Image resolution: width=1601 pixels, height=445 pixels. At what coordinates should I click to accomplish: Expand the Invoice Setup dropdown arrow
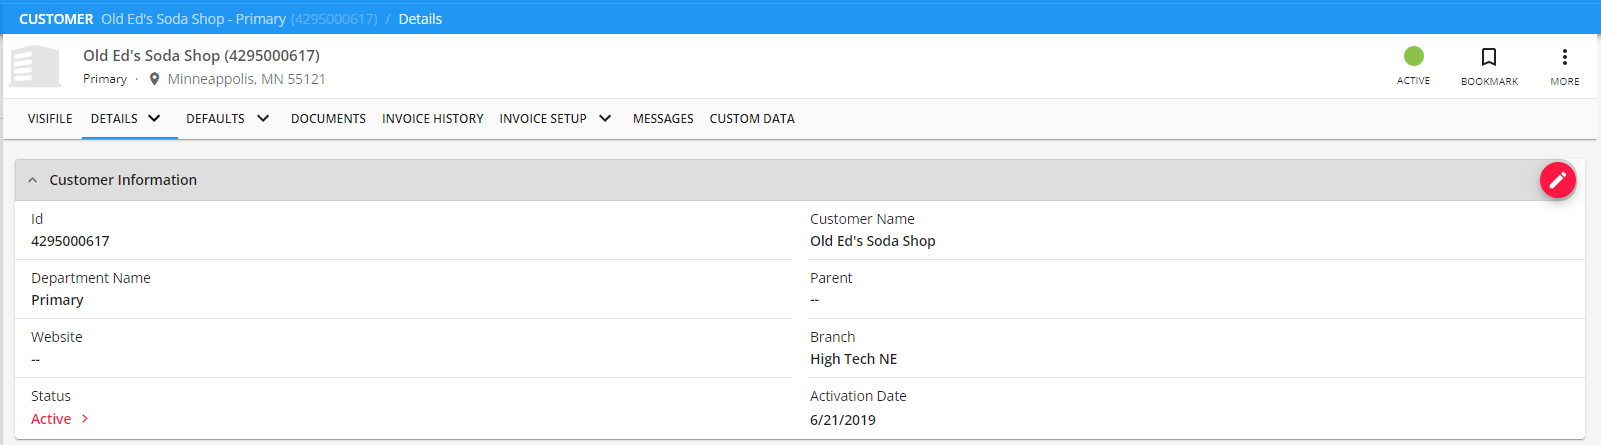605,118
